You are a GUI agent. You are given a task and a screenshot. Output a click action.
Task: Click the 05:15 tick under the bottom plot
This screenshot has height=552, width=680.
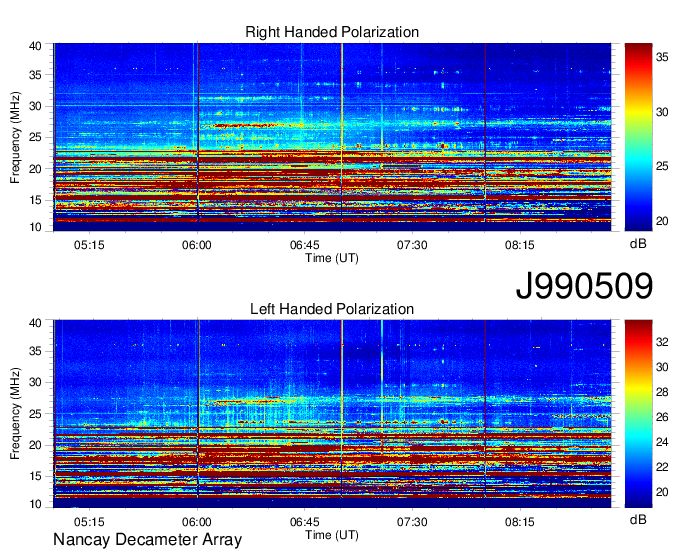pyautogui.click(x=89, y=522)
